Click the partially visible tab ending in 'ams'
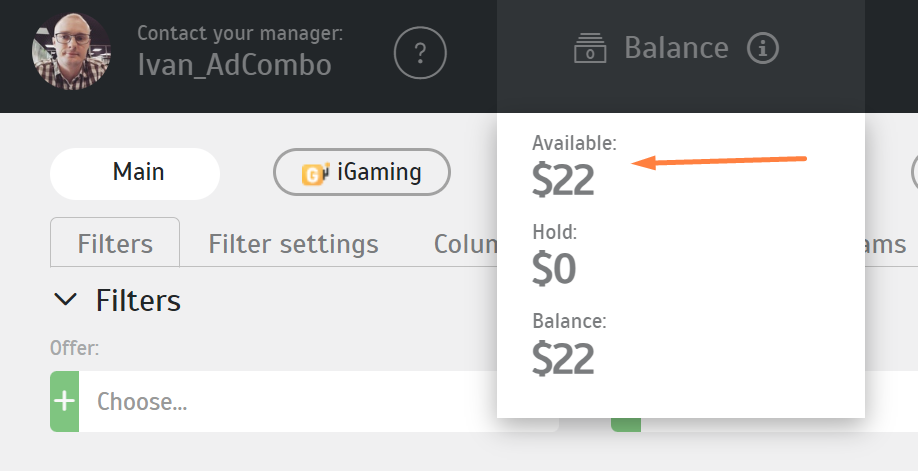918x471 pixels. click(885, 244)
